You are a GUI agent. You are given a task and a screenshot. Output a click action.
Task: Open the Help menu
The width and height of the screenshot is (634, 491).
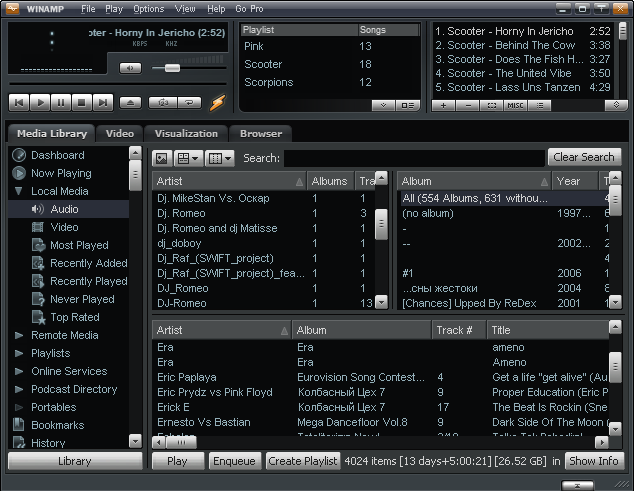216,8
